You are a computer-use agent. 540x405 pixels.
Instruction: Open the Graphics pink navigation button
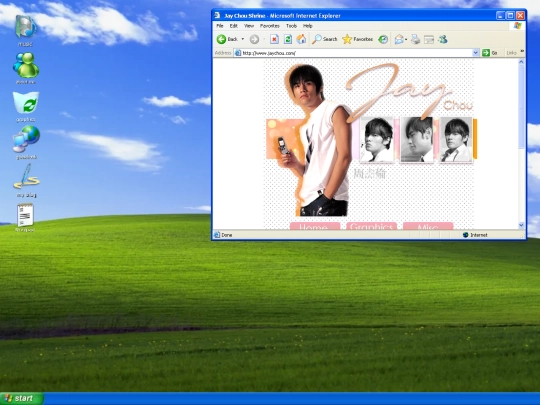(x=371, y=226)
